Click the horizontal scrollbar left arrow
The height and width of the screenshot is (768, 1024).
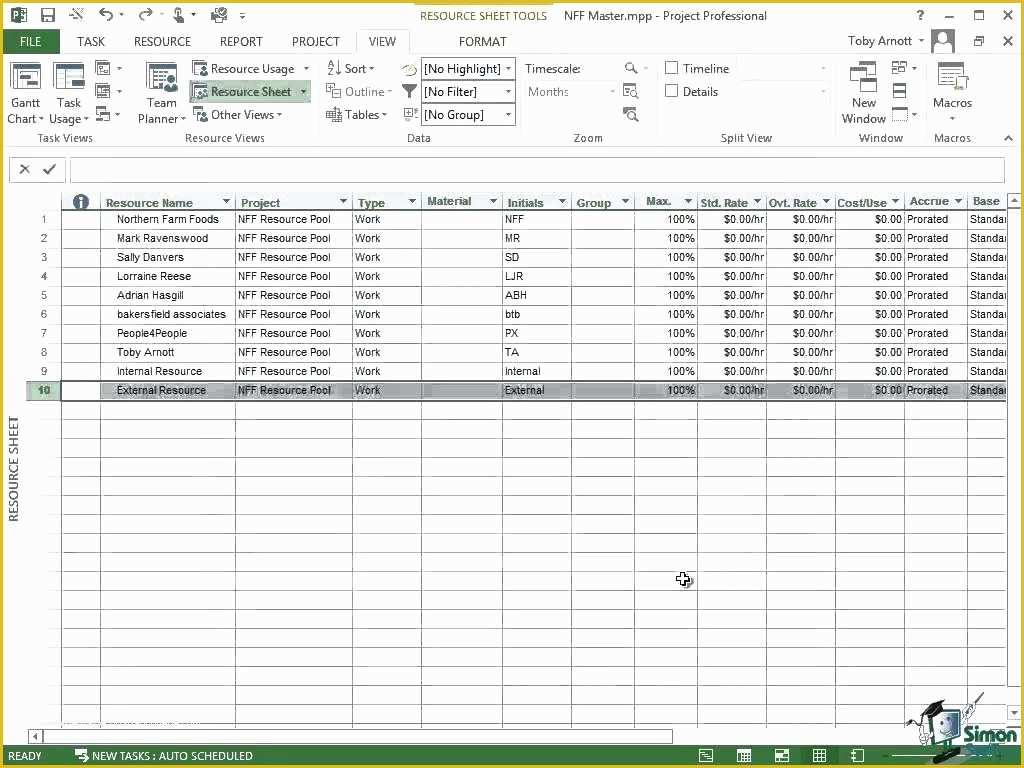[x=36, y=737]
